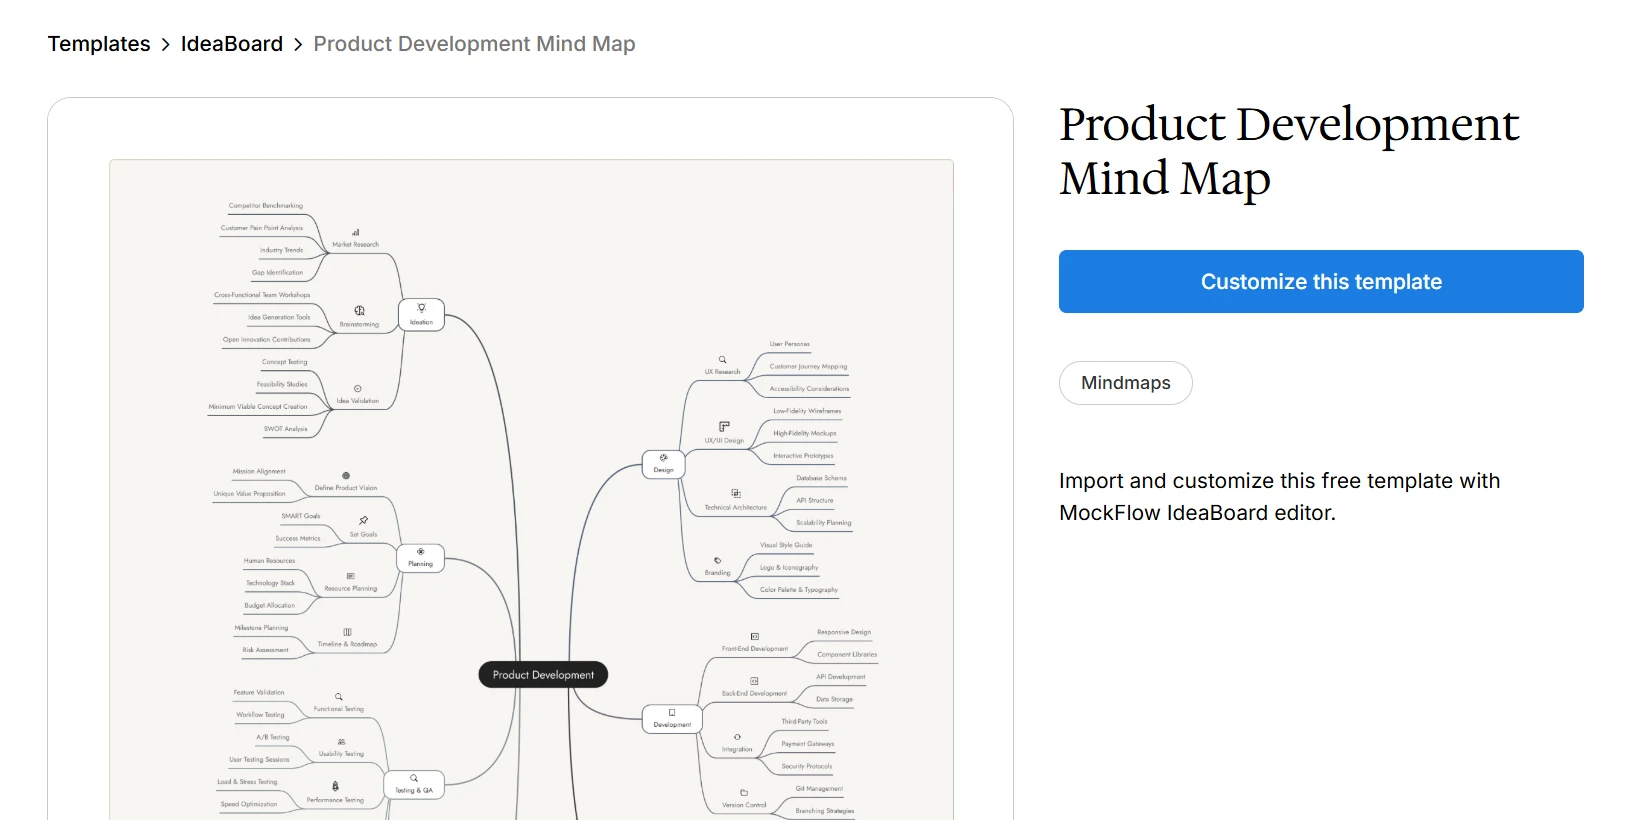Click the Branding tag icon

(717, 561)
